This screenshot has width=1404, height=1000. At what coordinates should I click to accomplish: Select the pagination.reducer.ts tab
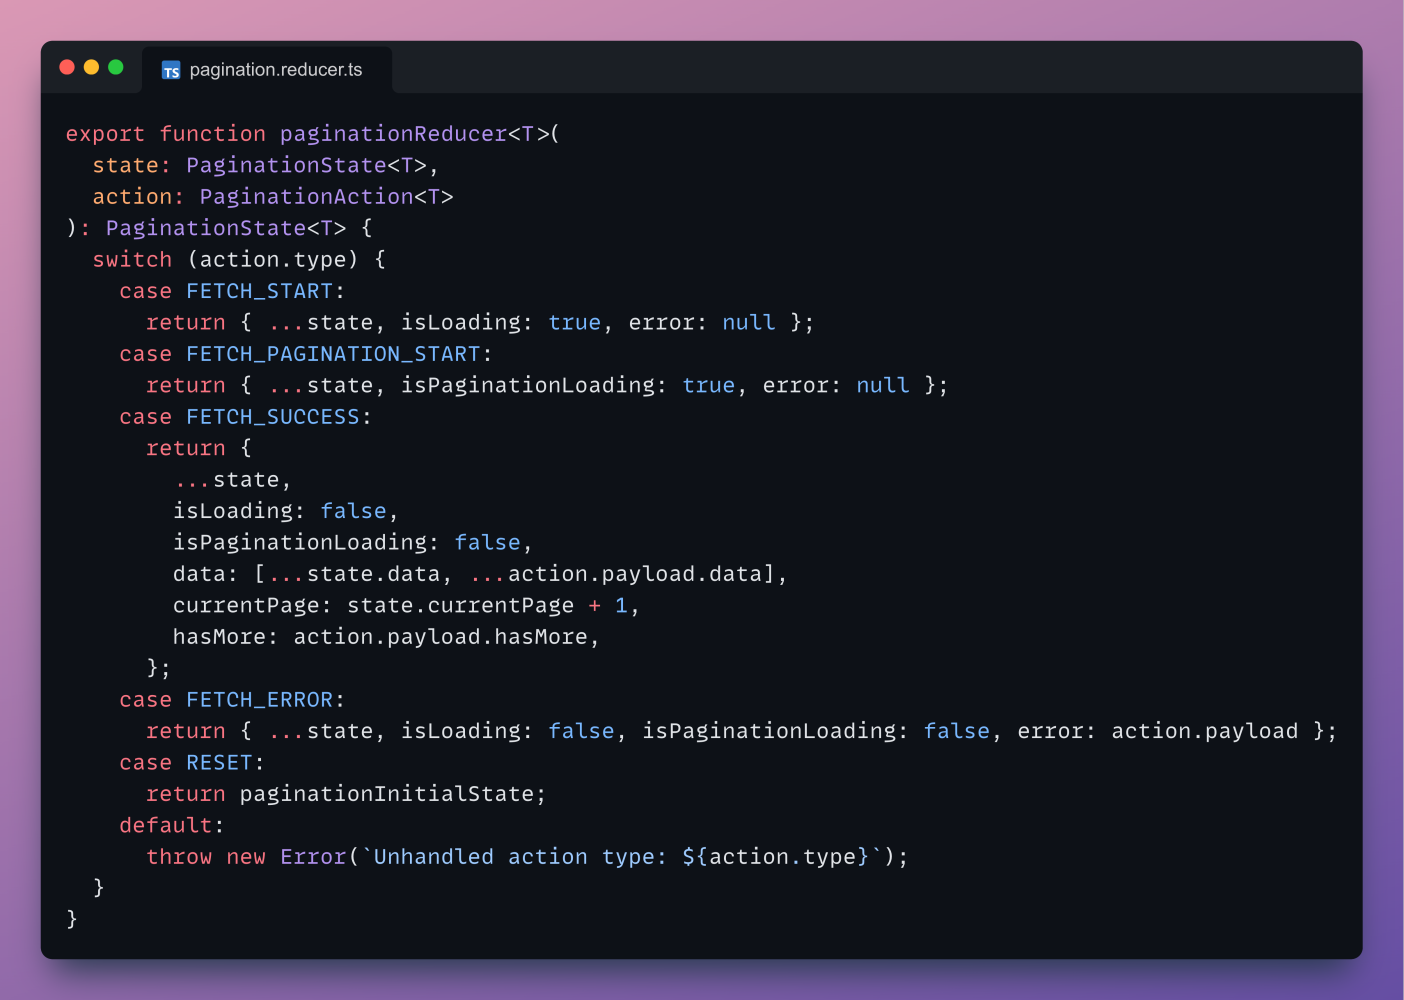coord(267,70)
